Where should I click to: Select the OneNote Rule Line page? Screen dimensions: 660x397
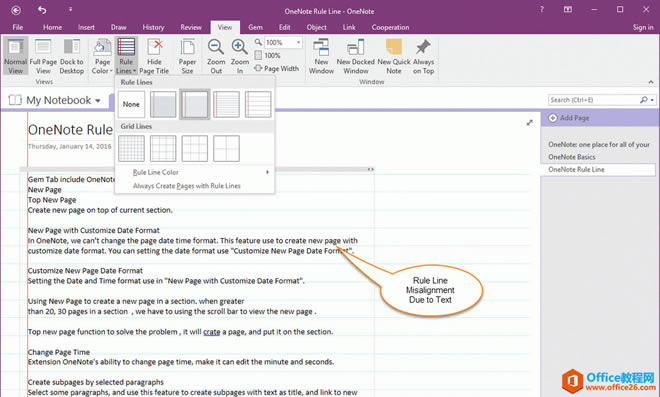coord(598,169)
